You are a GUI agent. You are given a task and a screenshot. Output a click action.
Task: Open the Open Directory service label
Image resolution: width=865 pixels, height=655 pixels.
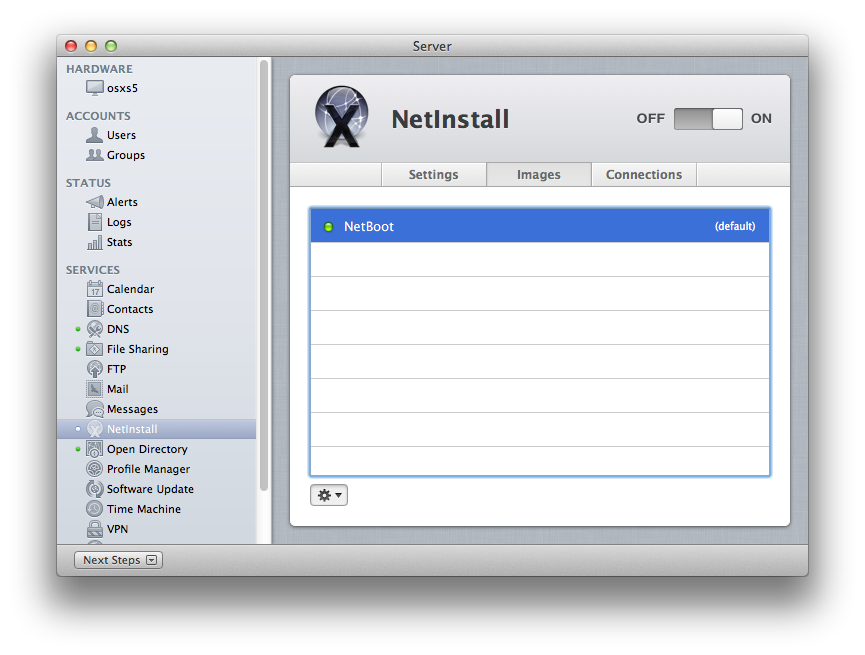(x=147, y=449)
